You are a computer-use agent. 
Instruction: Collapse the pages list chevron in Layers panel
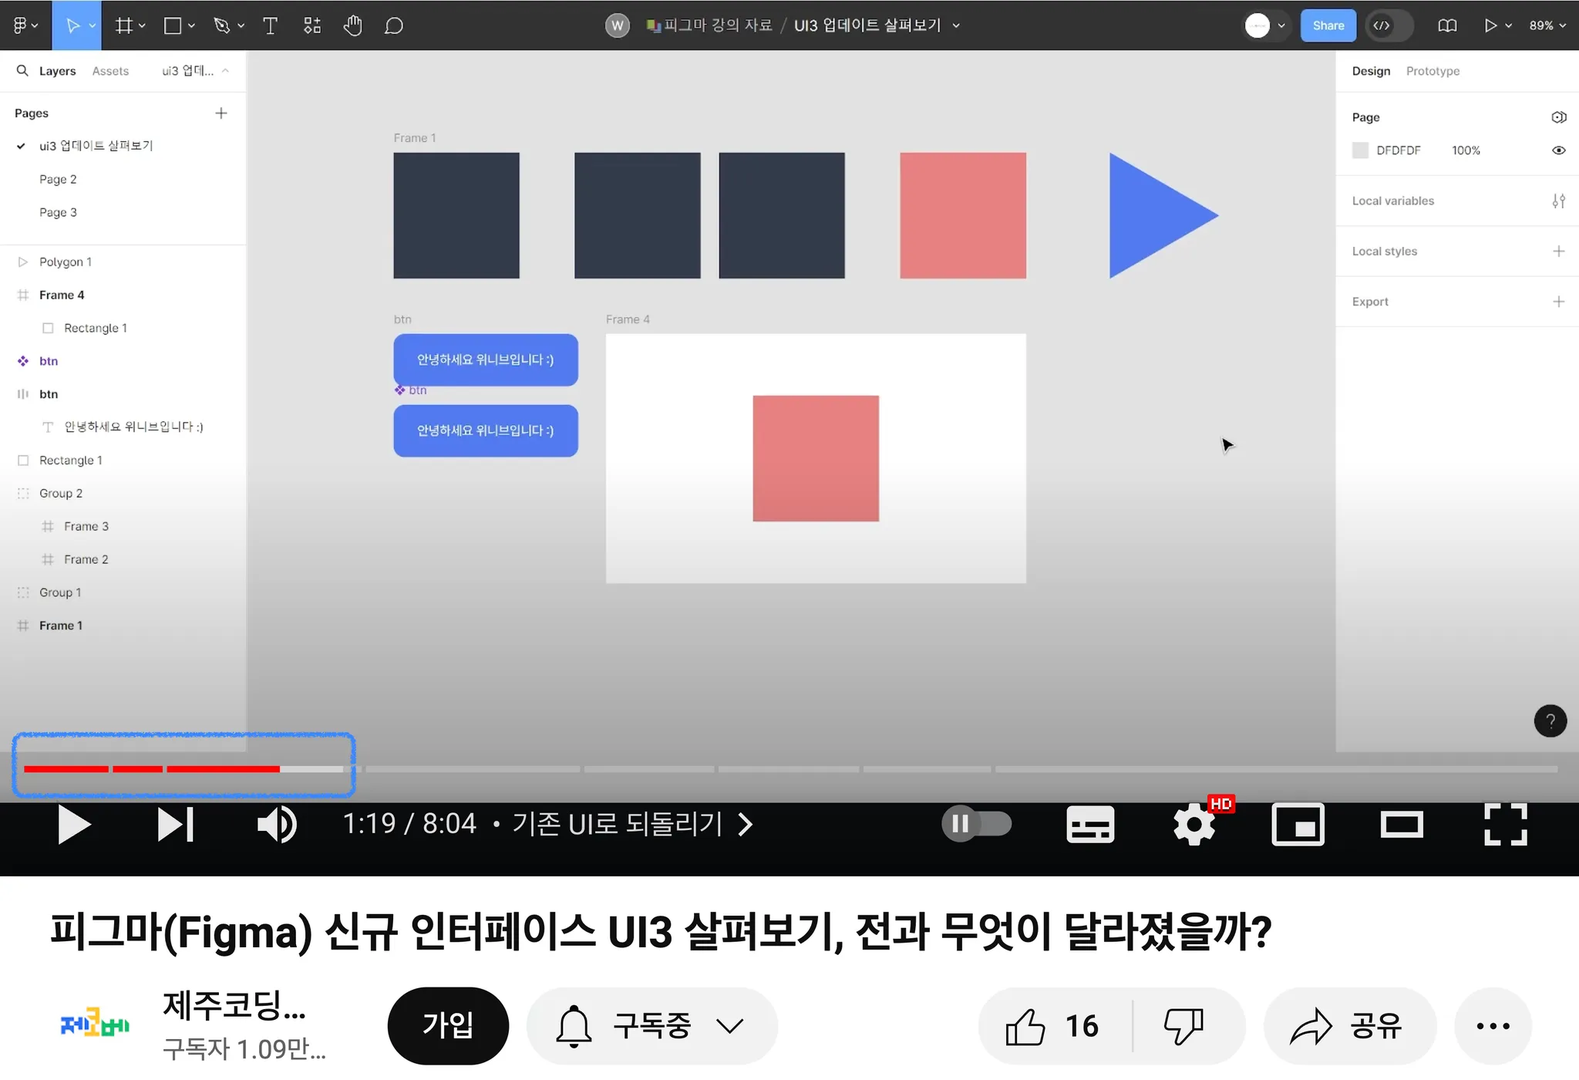coord(225,71)
